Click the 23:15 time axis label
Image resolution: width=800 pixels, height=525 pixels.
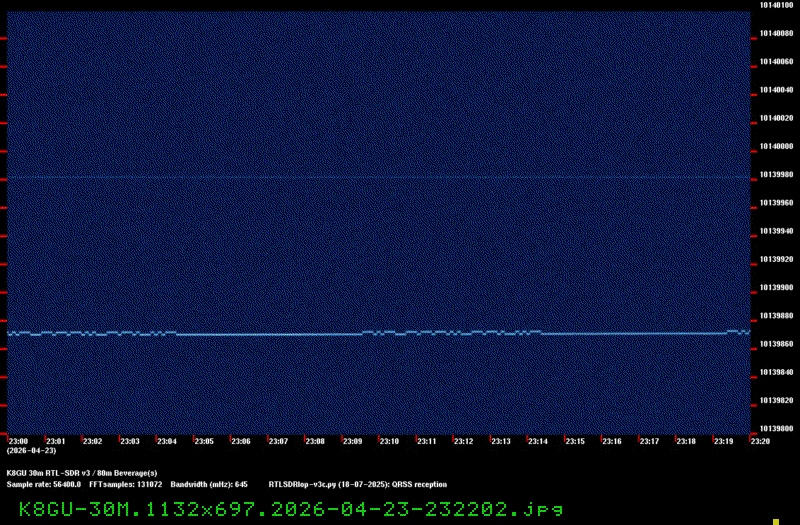[575, 441]
